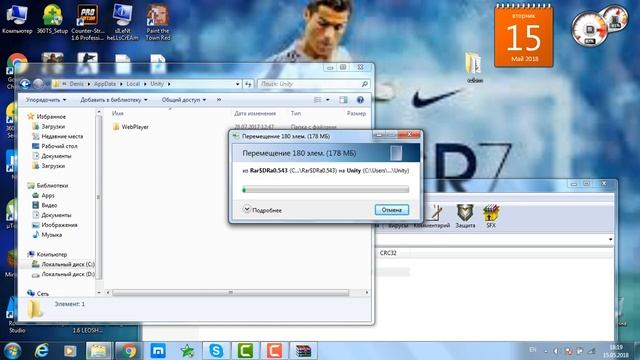Screen dimensions: 640x360
Task: Sort by the Имя column header
Action: click(x=118, y=113)
